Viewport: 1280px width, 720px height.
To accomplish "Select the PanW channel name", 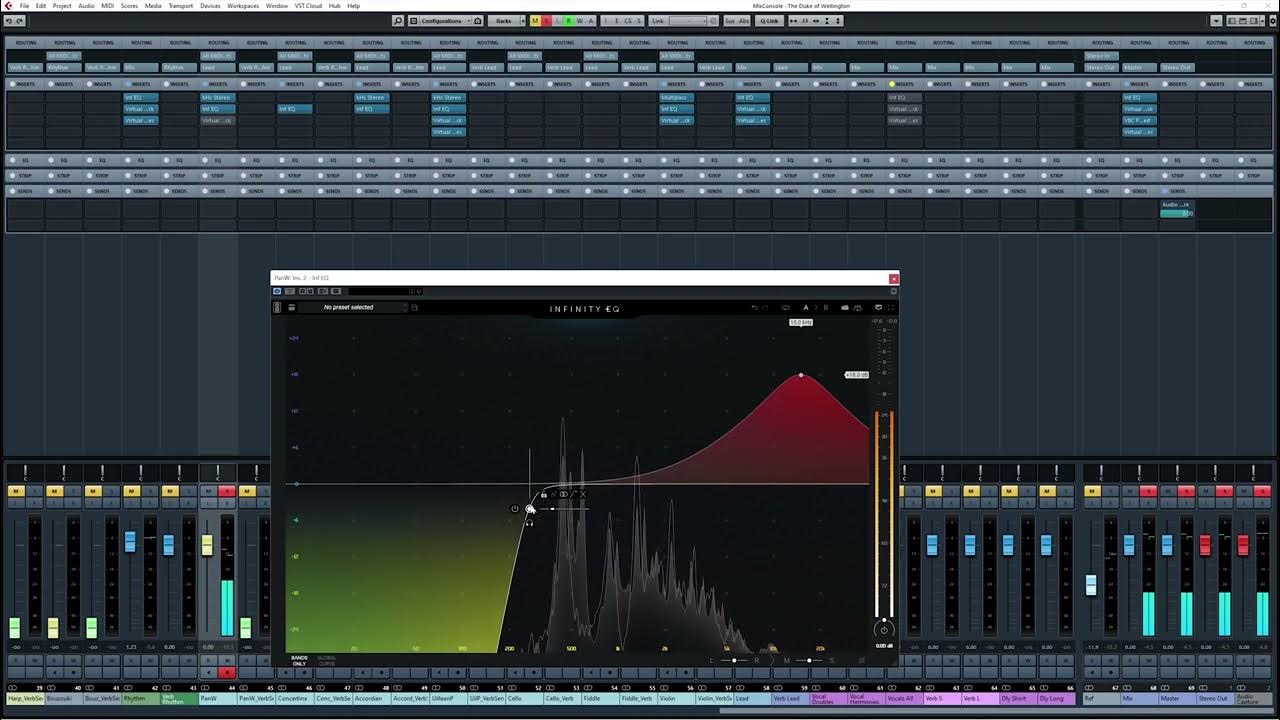I will pos(217,698).
